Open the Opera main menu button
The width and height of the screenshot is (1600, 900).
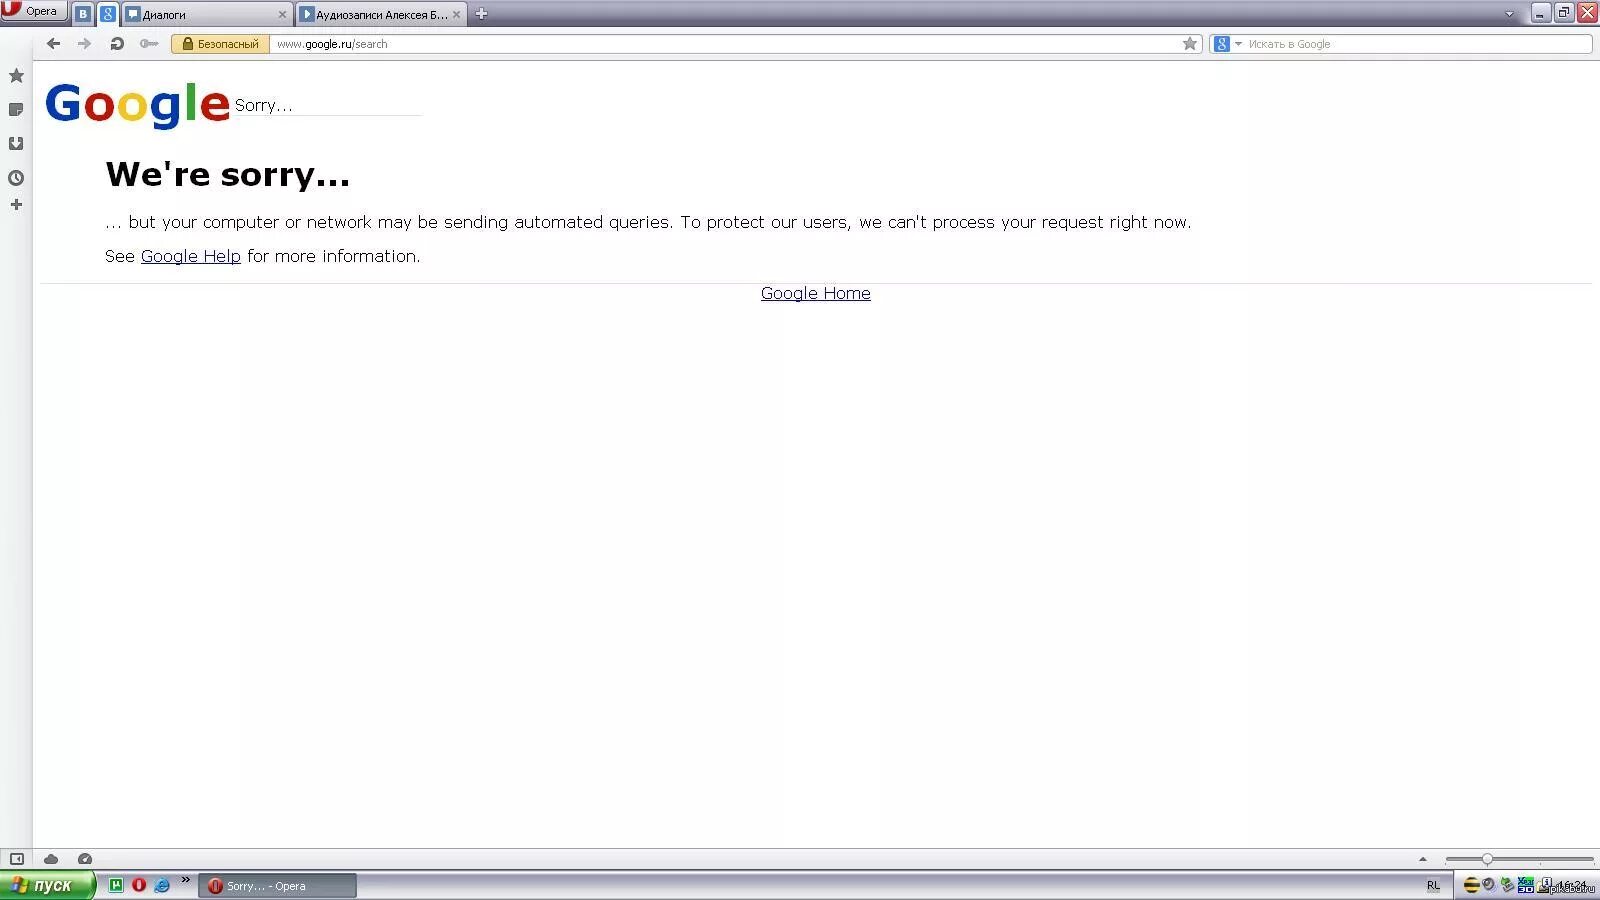pyautogui.click(x=33, y=11)
